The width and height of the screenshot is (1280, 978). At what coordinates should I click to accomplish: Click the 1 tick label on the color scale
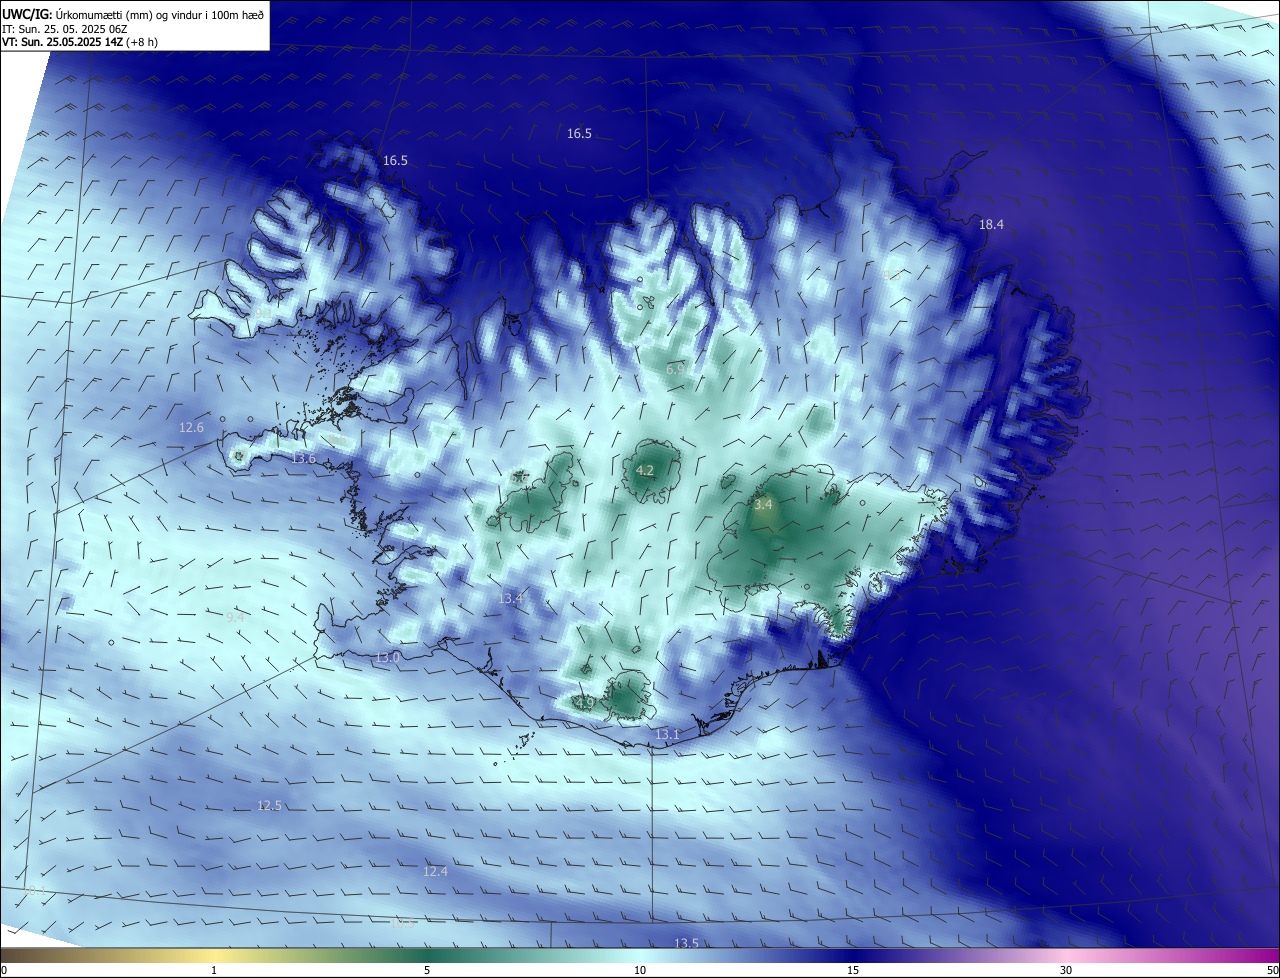[x=214, y=970]
